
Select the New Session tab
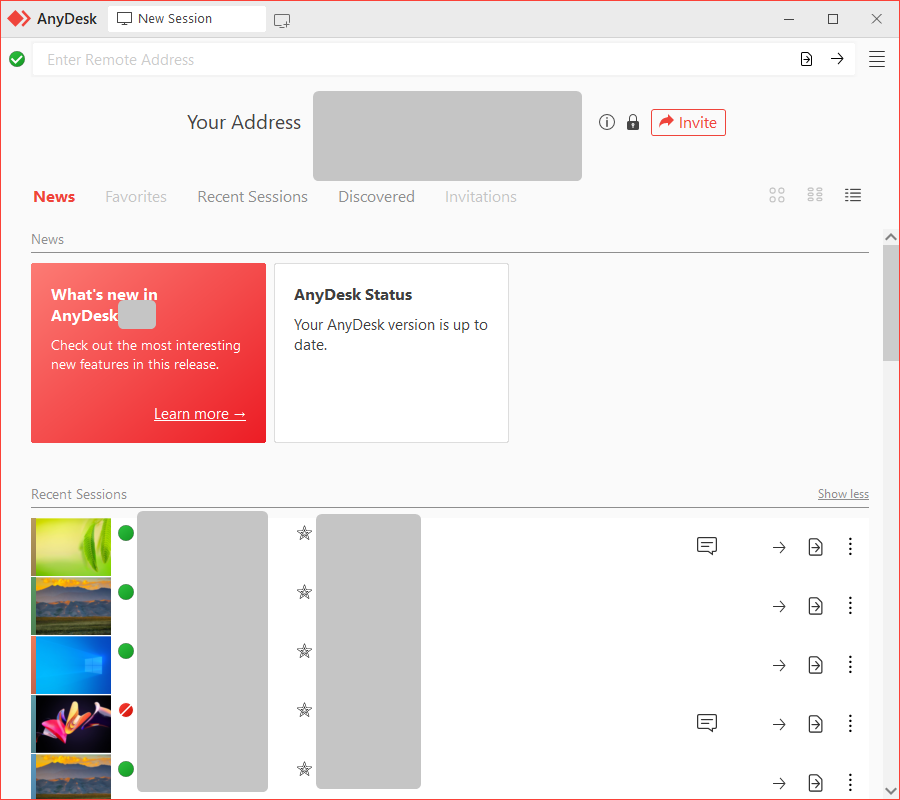pyautogui.click(x=187, y=19)
